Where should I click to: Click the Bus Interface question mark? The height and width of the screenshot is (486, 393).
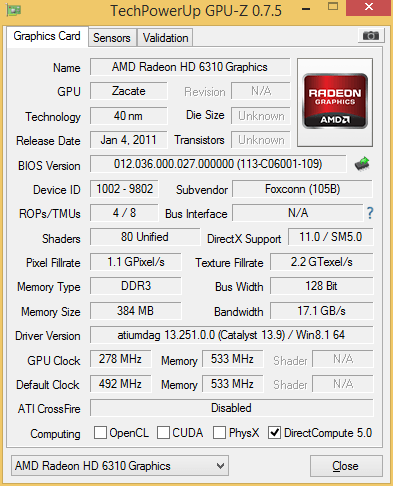(370, 213)
